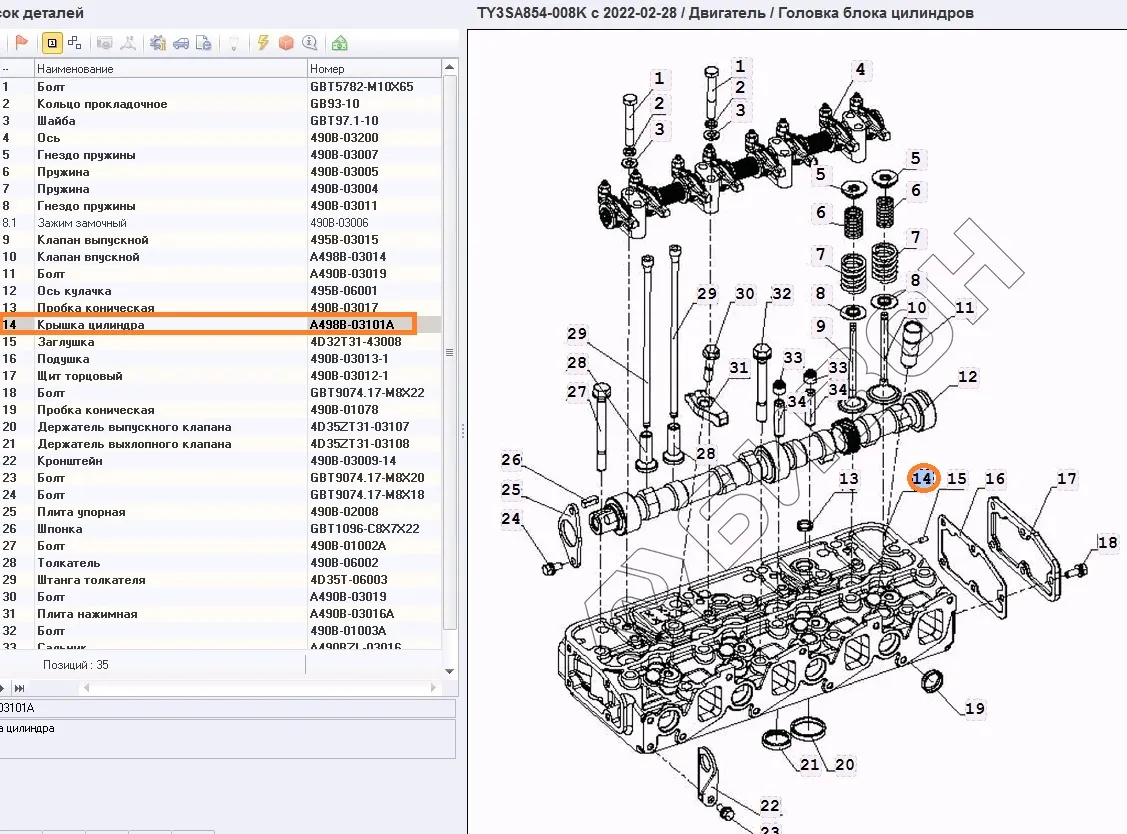Click the green money icon
1127x834 pixels.
[340, 43]
